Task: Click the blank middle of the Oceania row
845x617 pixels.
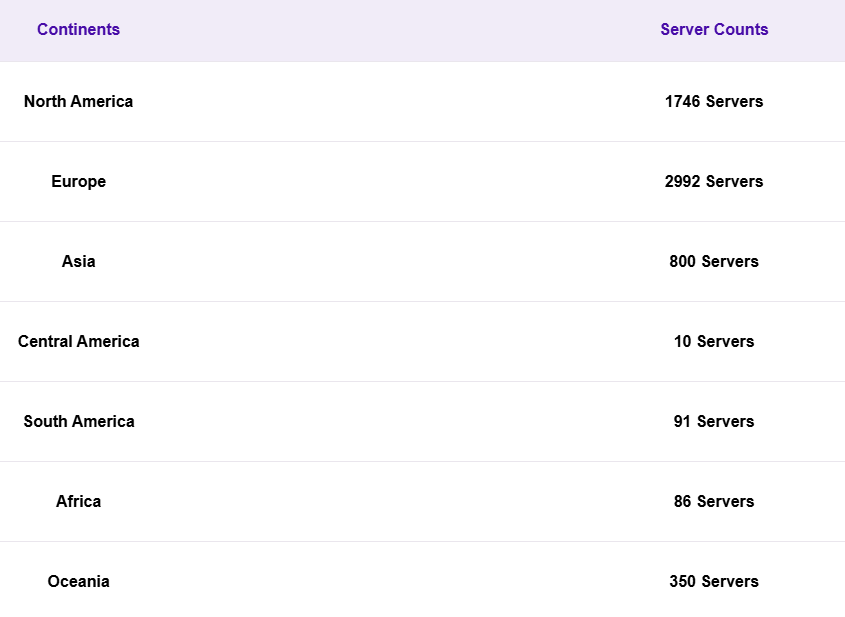Action: [x=400, y=581]
